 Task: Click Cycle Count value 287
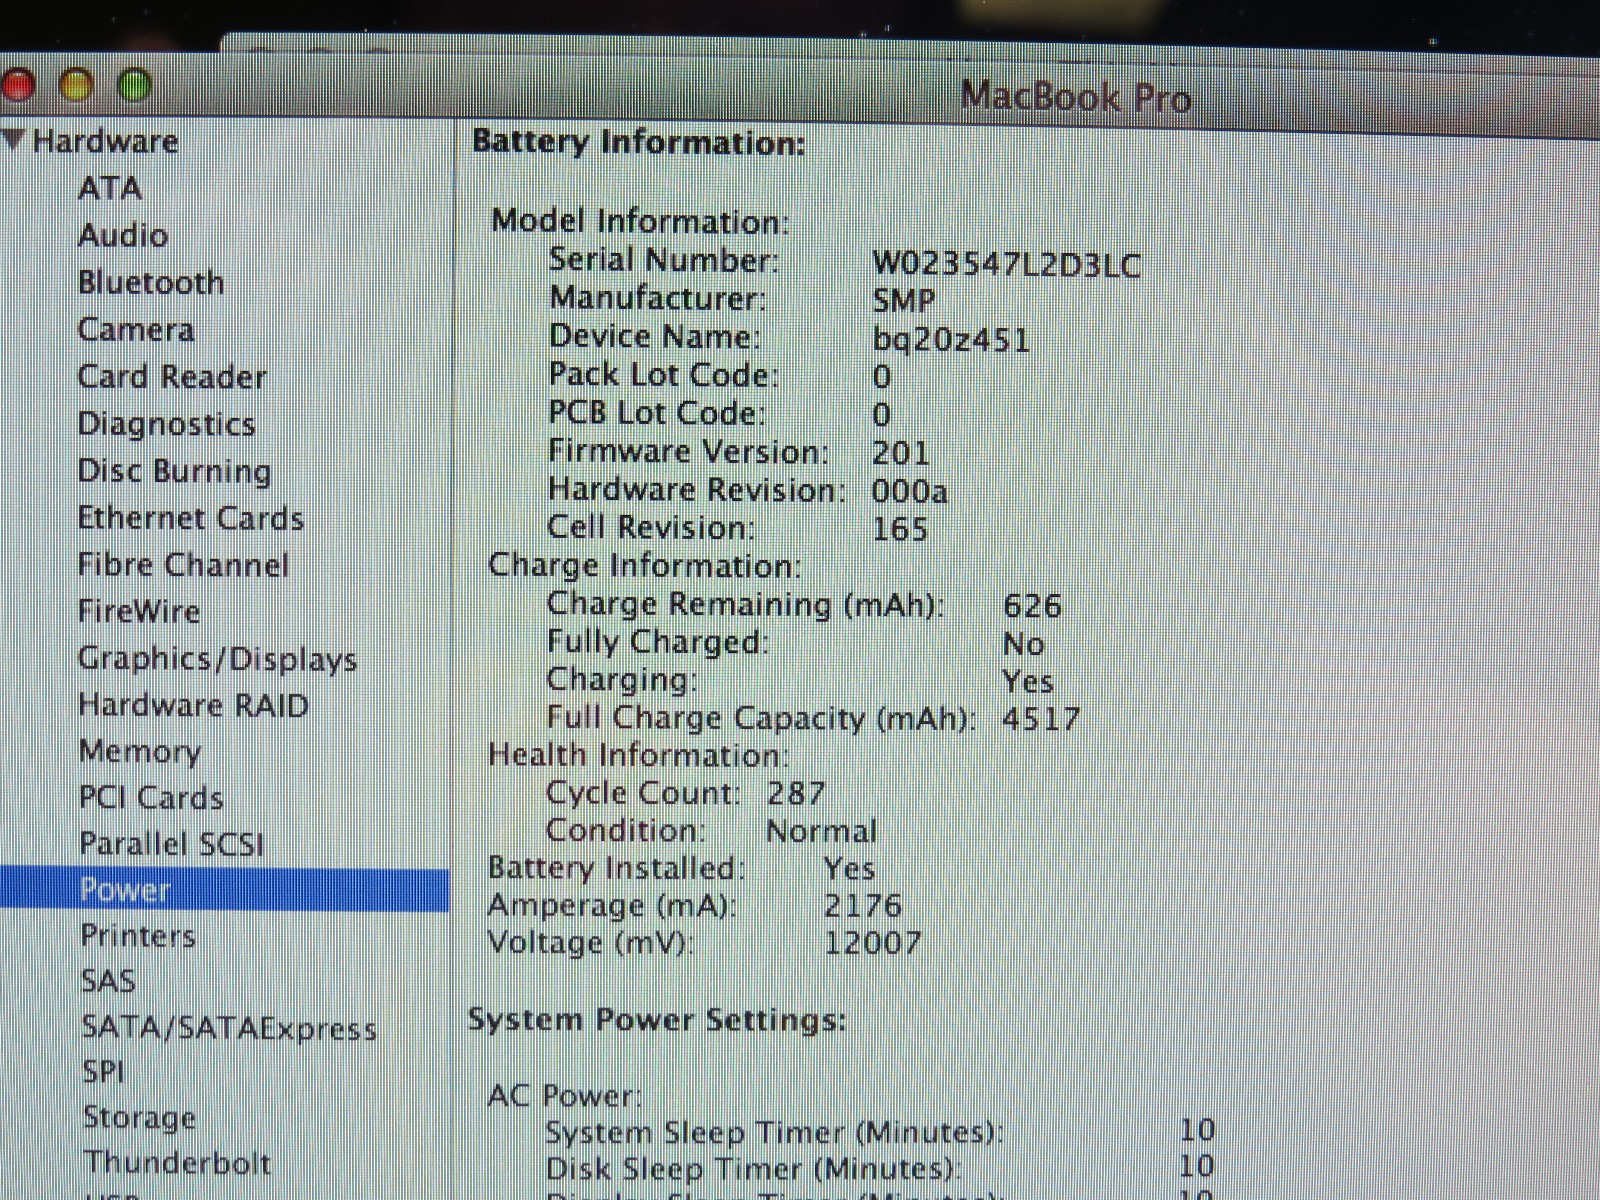[796, 793]
